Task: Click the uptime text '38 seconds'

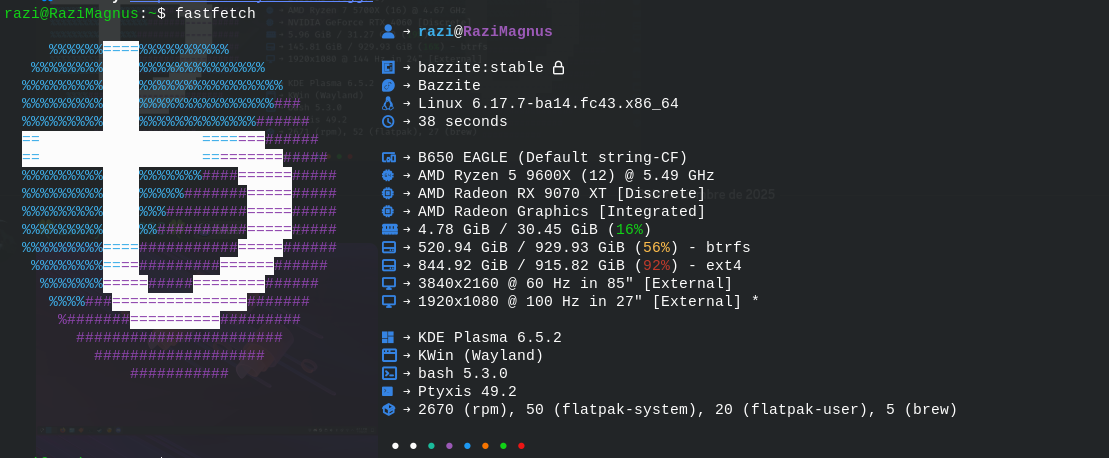Action: pos(463,122)
